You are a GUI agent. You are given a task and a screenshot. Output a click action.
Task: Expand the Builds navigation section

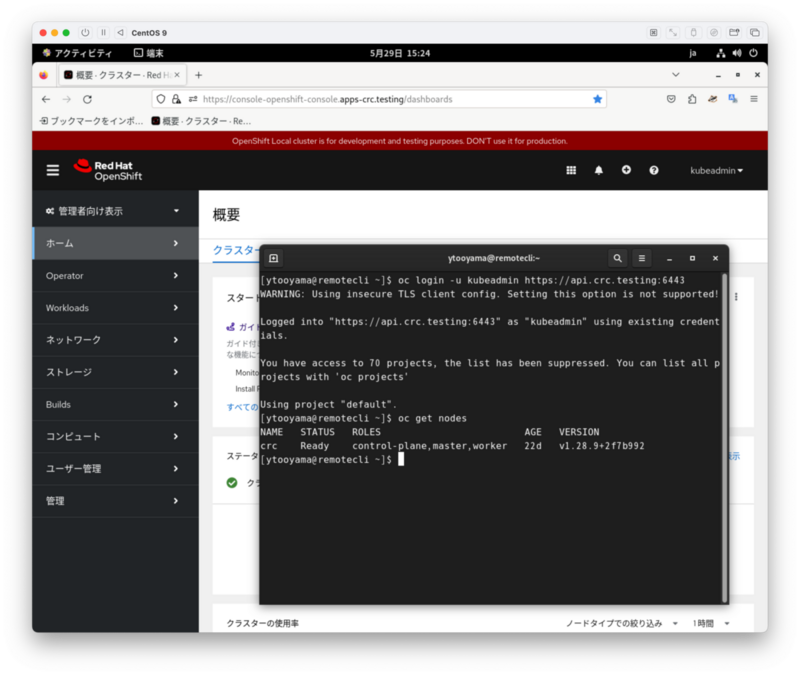click(115, 404)
